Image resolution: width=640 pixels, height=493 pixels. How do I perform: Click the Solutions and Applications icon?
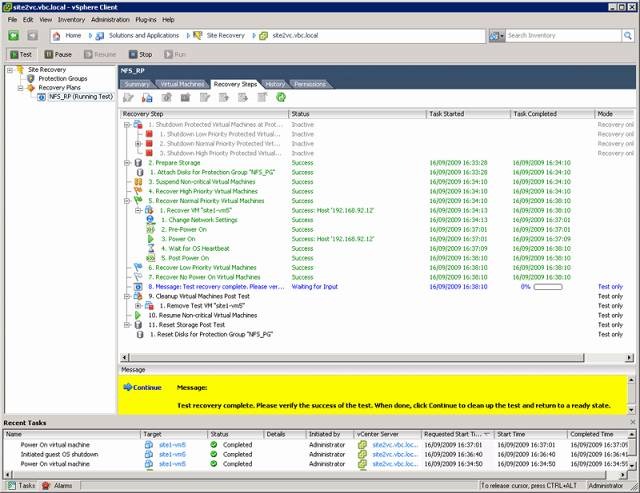(100, 36)
